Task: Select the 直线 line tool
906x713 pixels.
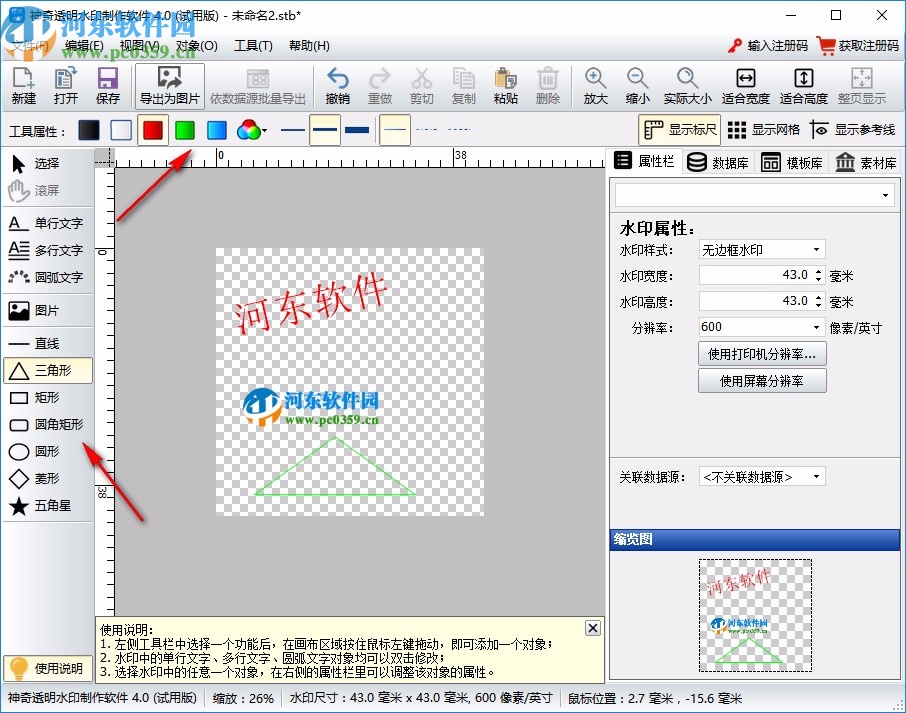Action: coord(47,344)
